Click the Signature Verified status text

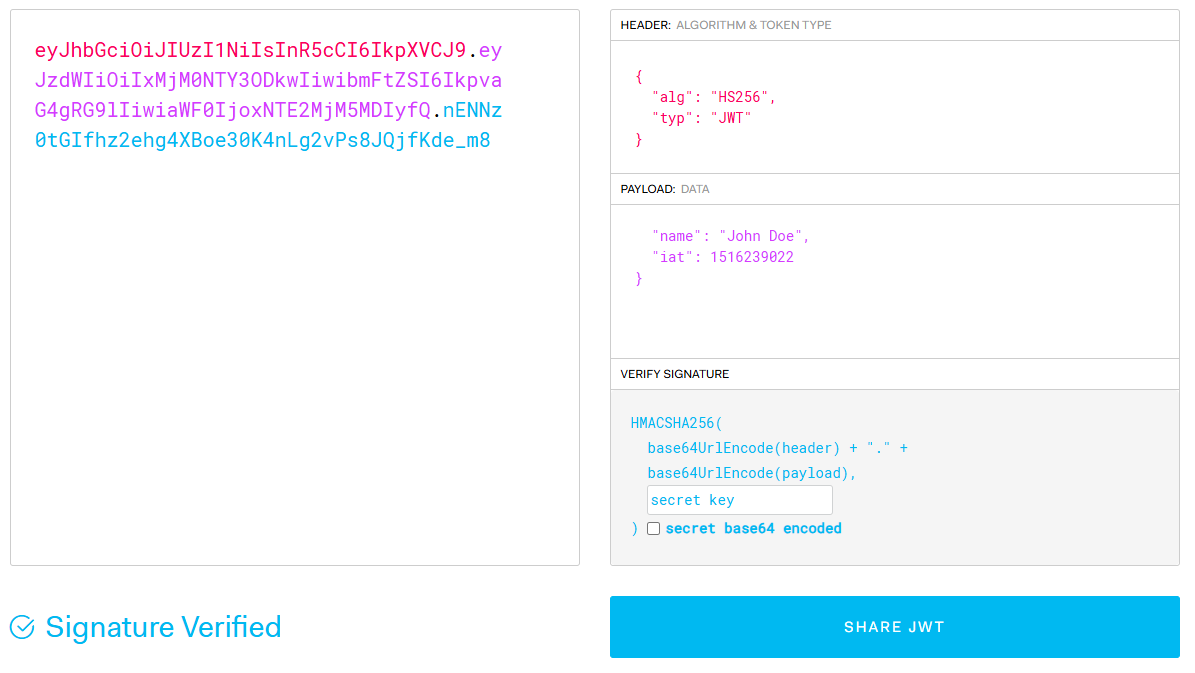click(x=164, y=626)
